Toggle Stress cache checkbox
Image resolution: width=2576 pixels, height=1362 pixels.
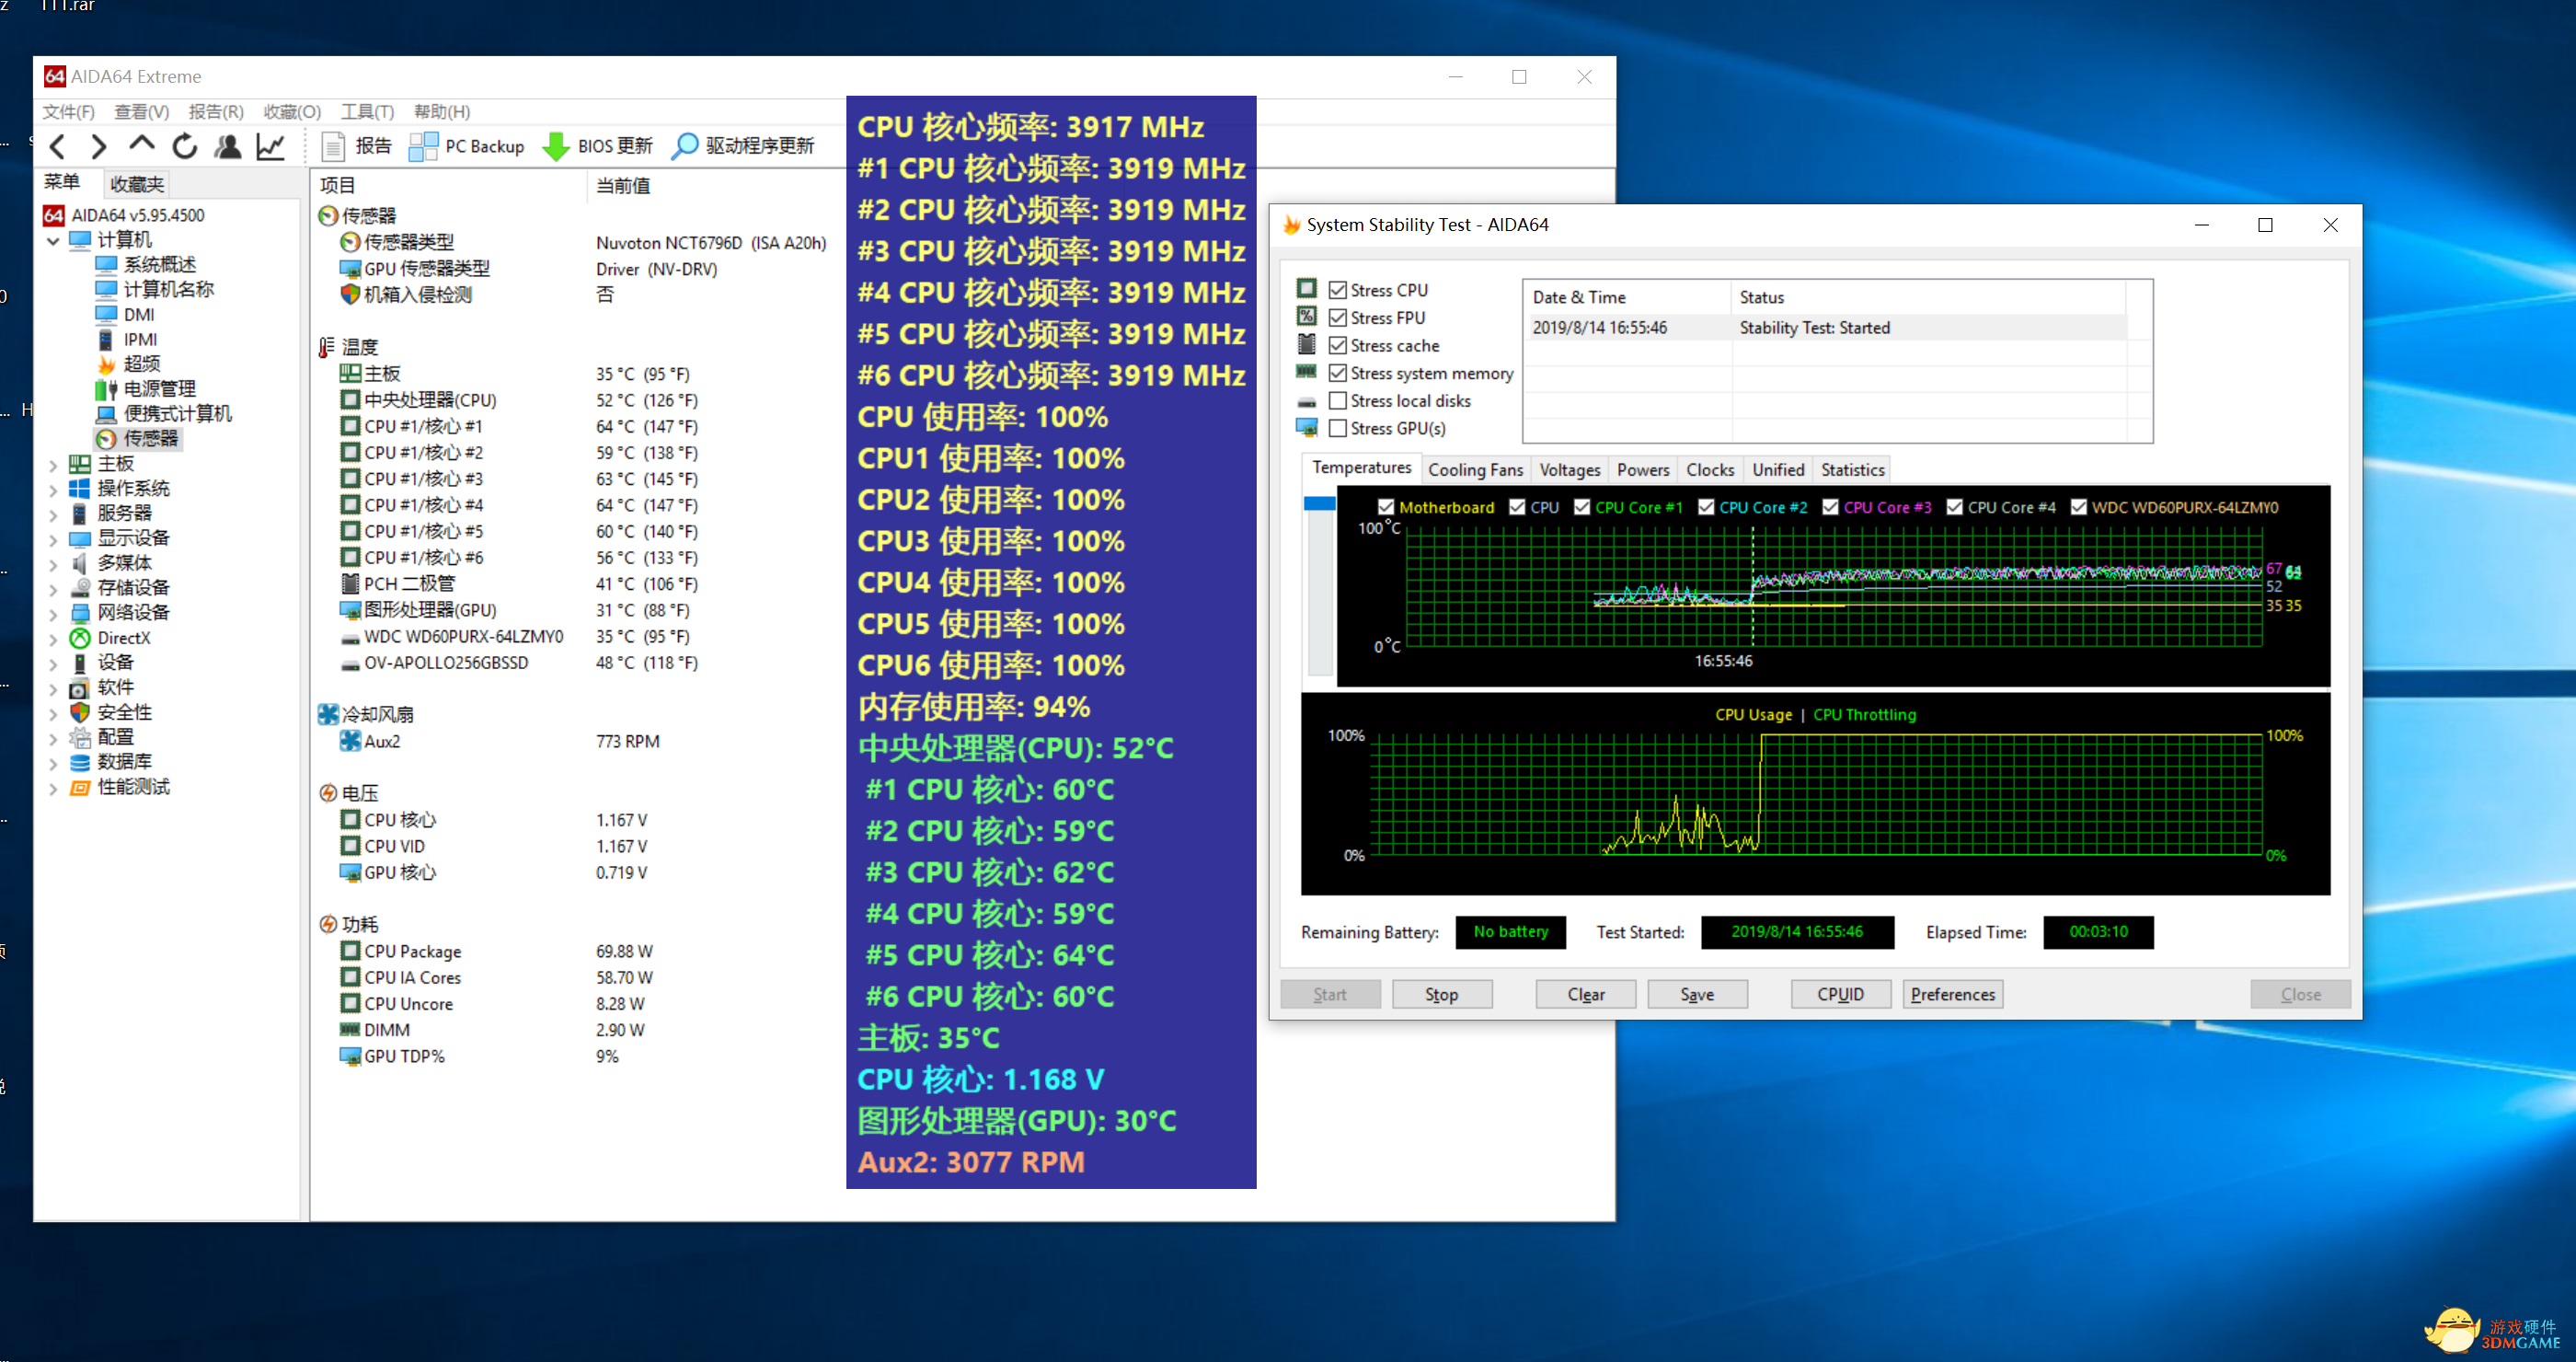pyautogui.click(x=1337, y=345)
